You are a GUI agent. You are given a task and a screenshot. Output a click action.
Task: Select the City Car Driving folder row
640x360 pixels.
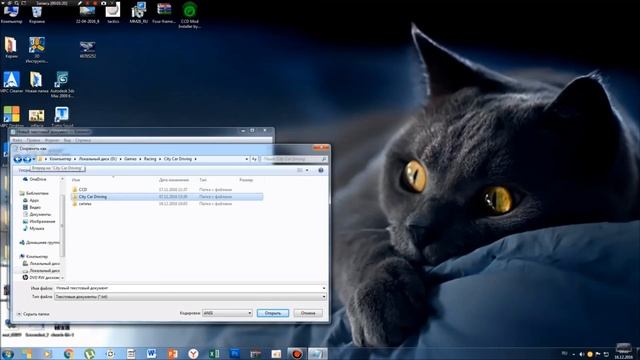click(167, 197)
